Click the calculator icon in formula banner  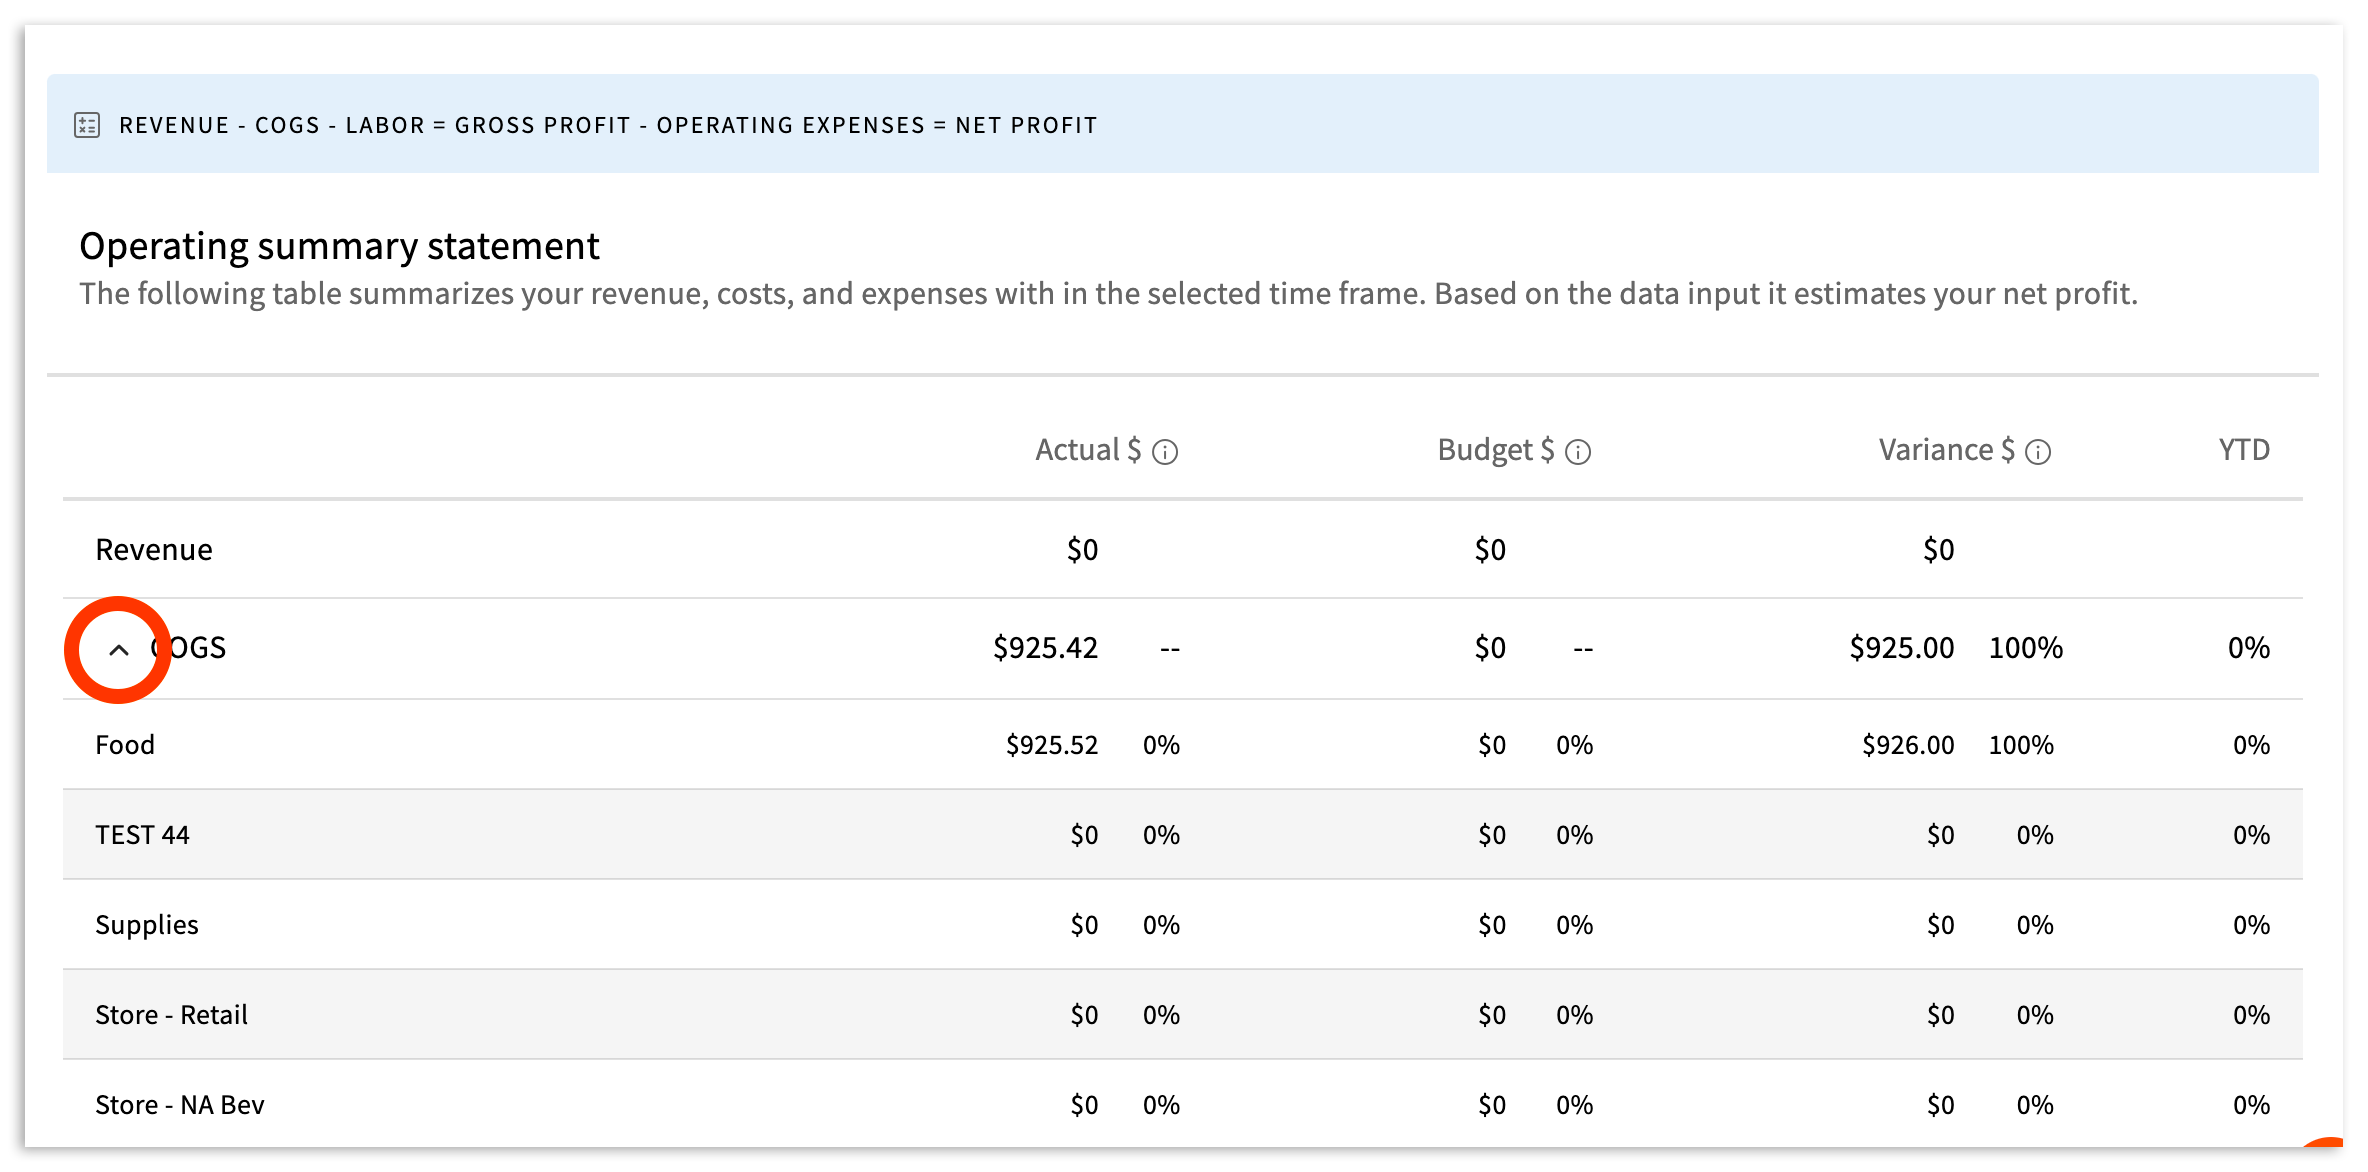click(x=87, y=125)
